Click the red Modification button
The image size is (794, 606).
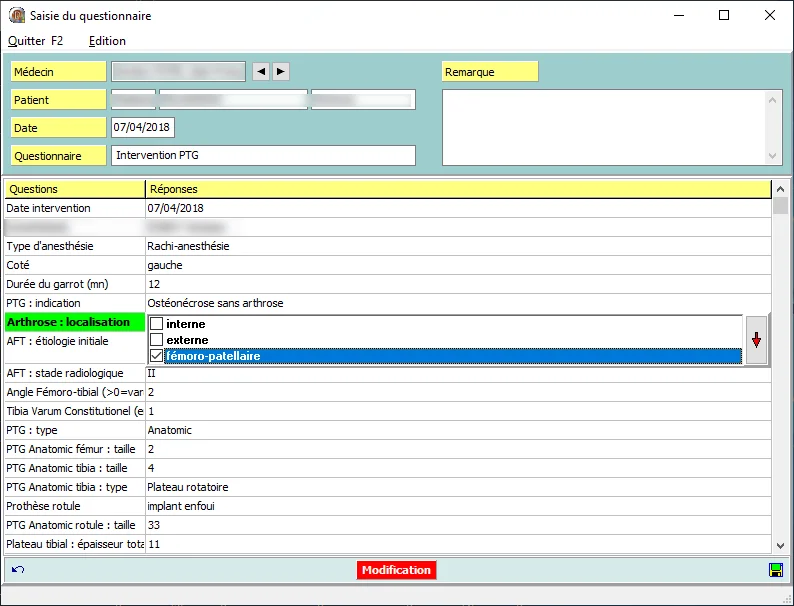tap(396, 570)
